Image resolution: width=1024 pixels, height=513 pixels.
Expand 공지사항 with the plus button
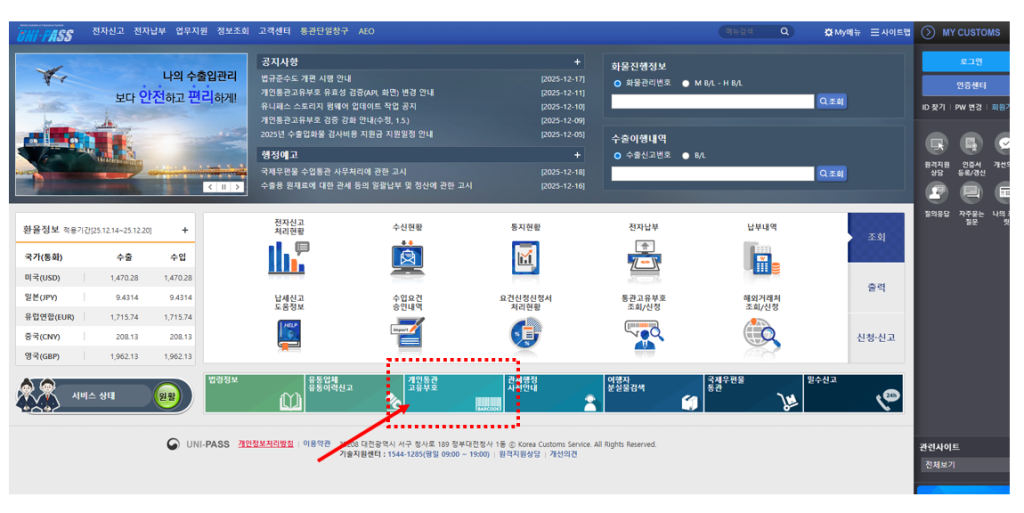(x=577, y=61)
